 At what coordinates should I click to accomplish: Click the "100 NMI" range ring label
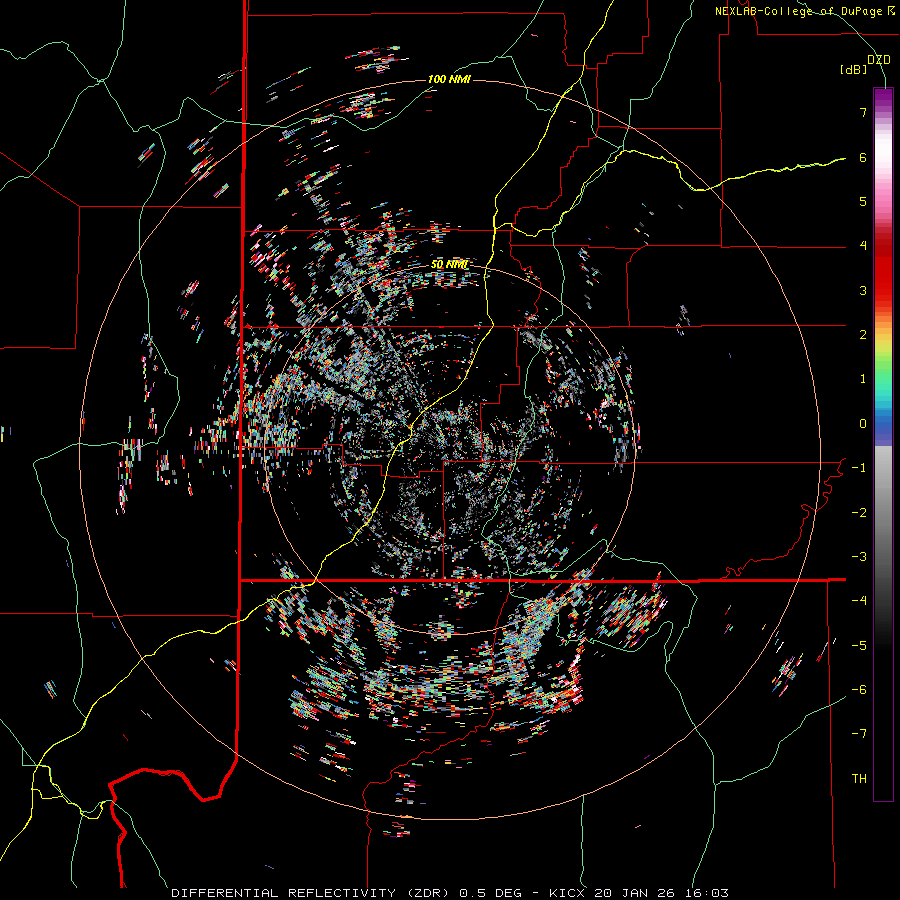(x=449, y=79)
